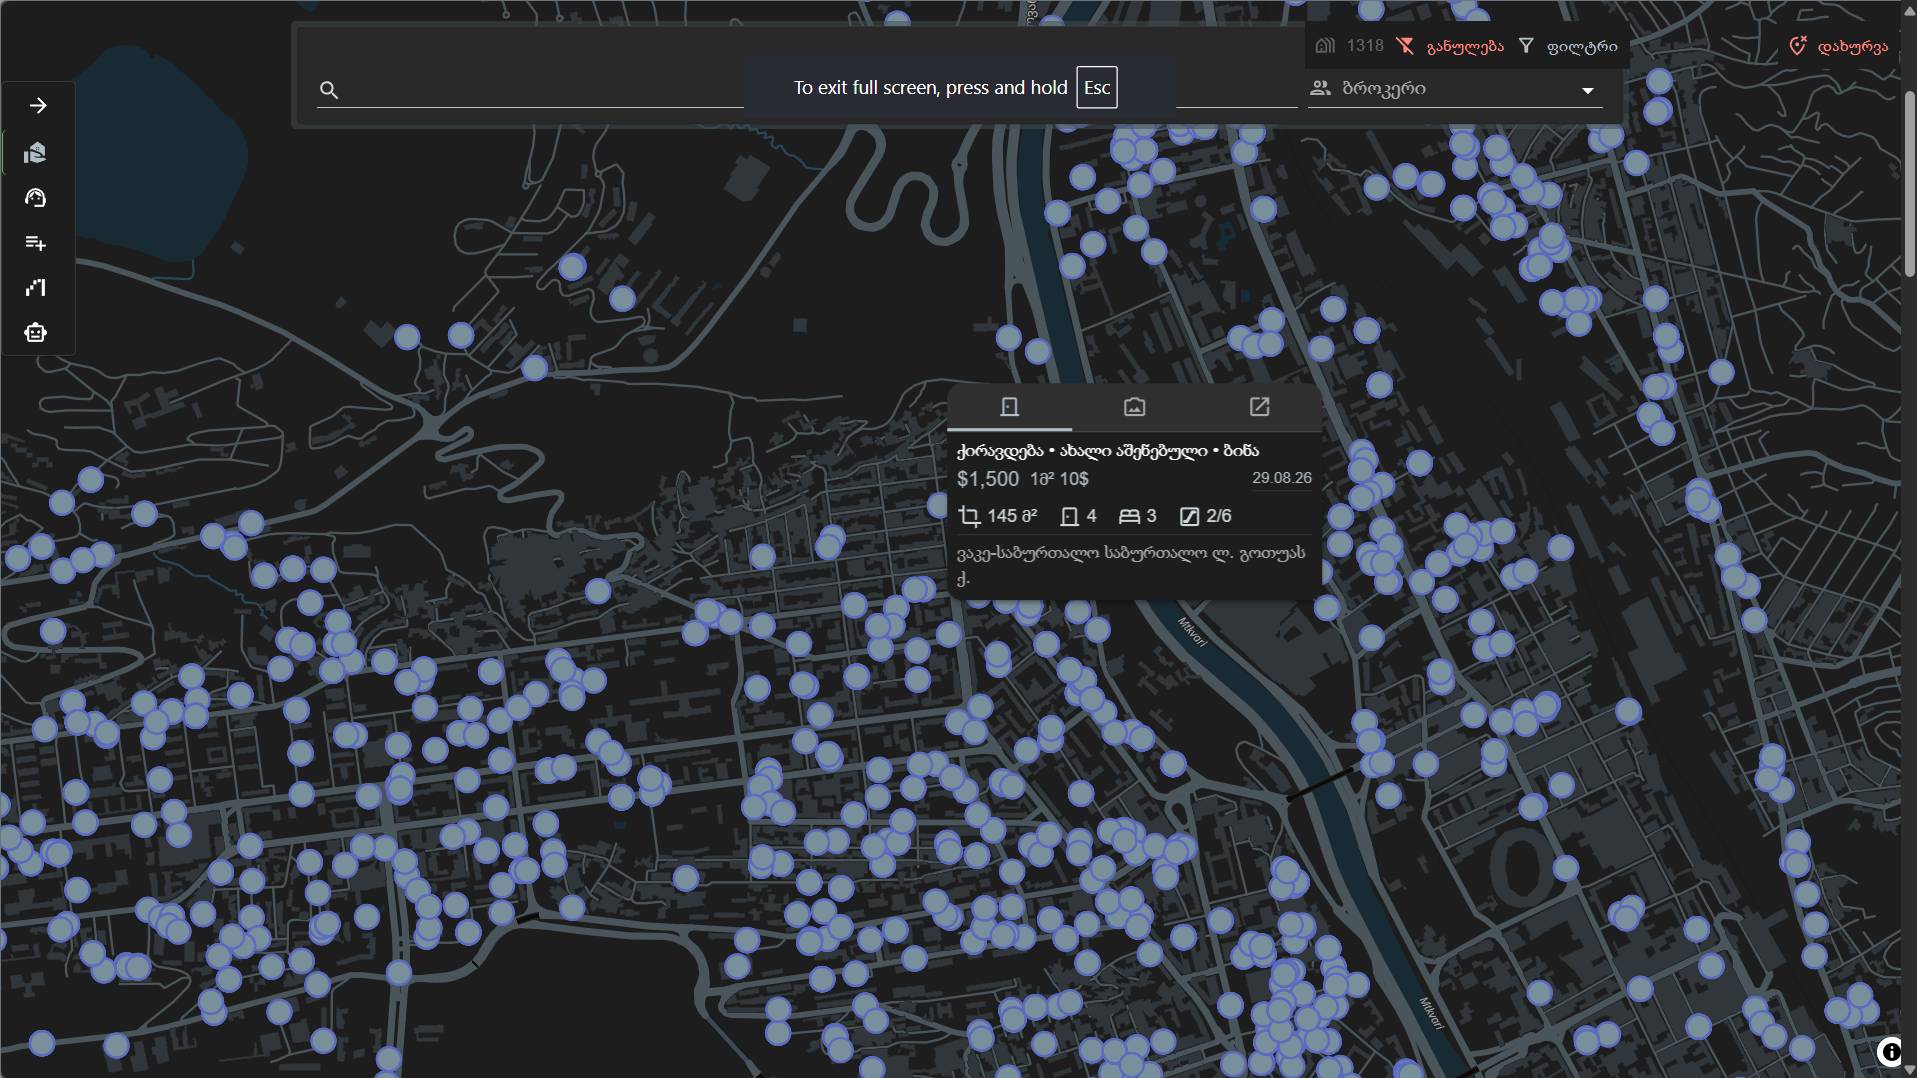
Task: Click the $1,500 price in the popup
Action: click(988, 479)
